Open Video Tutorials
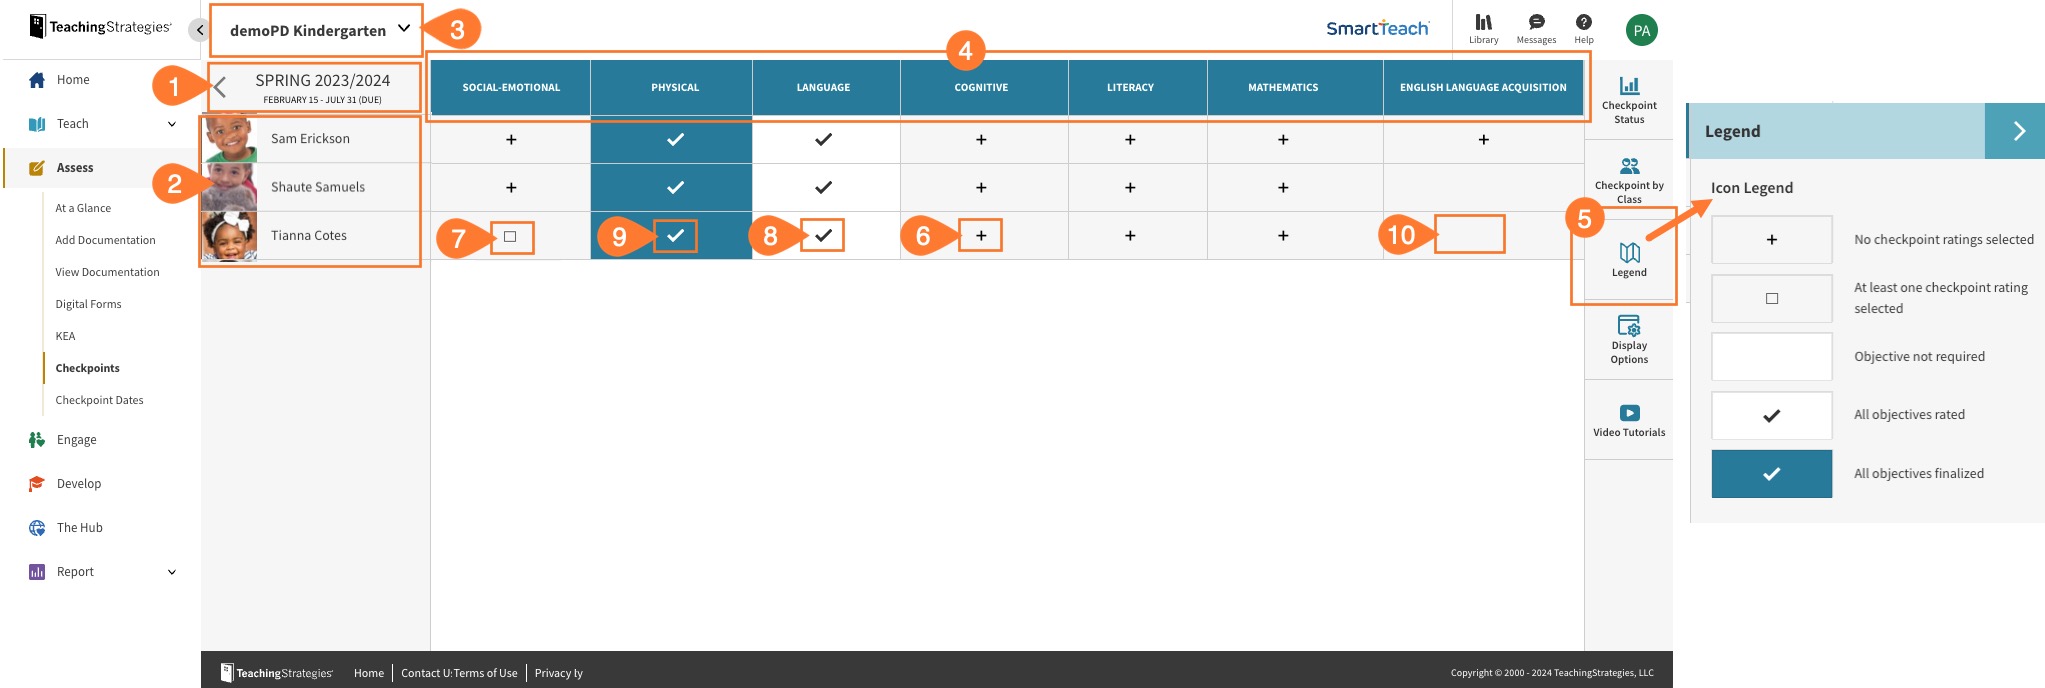The width and height of the screenshot is (2045, 688). coord(1629,419)
